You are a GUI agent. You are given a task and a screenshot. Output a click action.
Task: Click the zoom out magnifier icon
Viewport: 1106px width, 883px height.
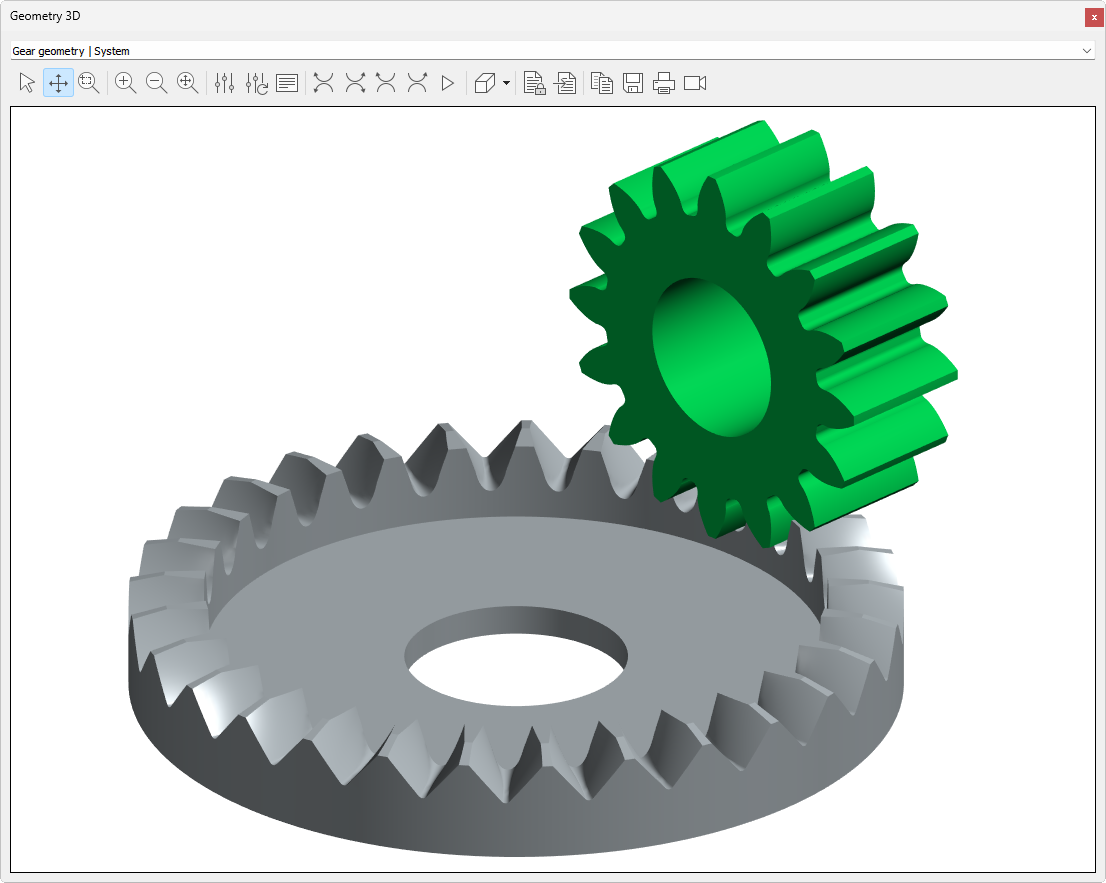pyautogui.click(x=157, y=83)
